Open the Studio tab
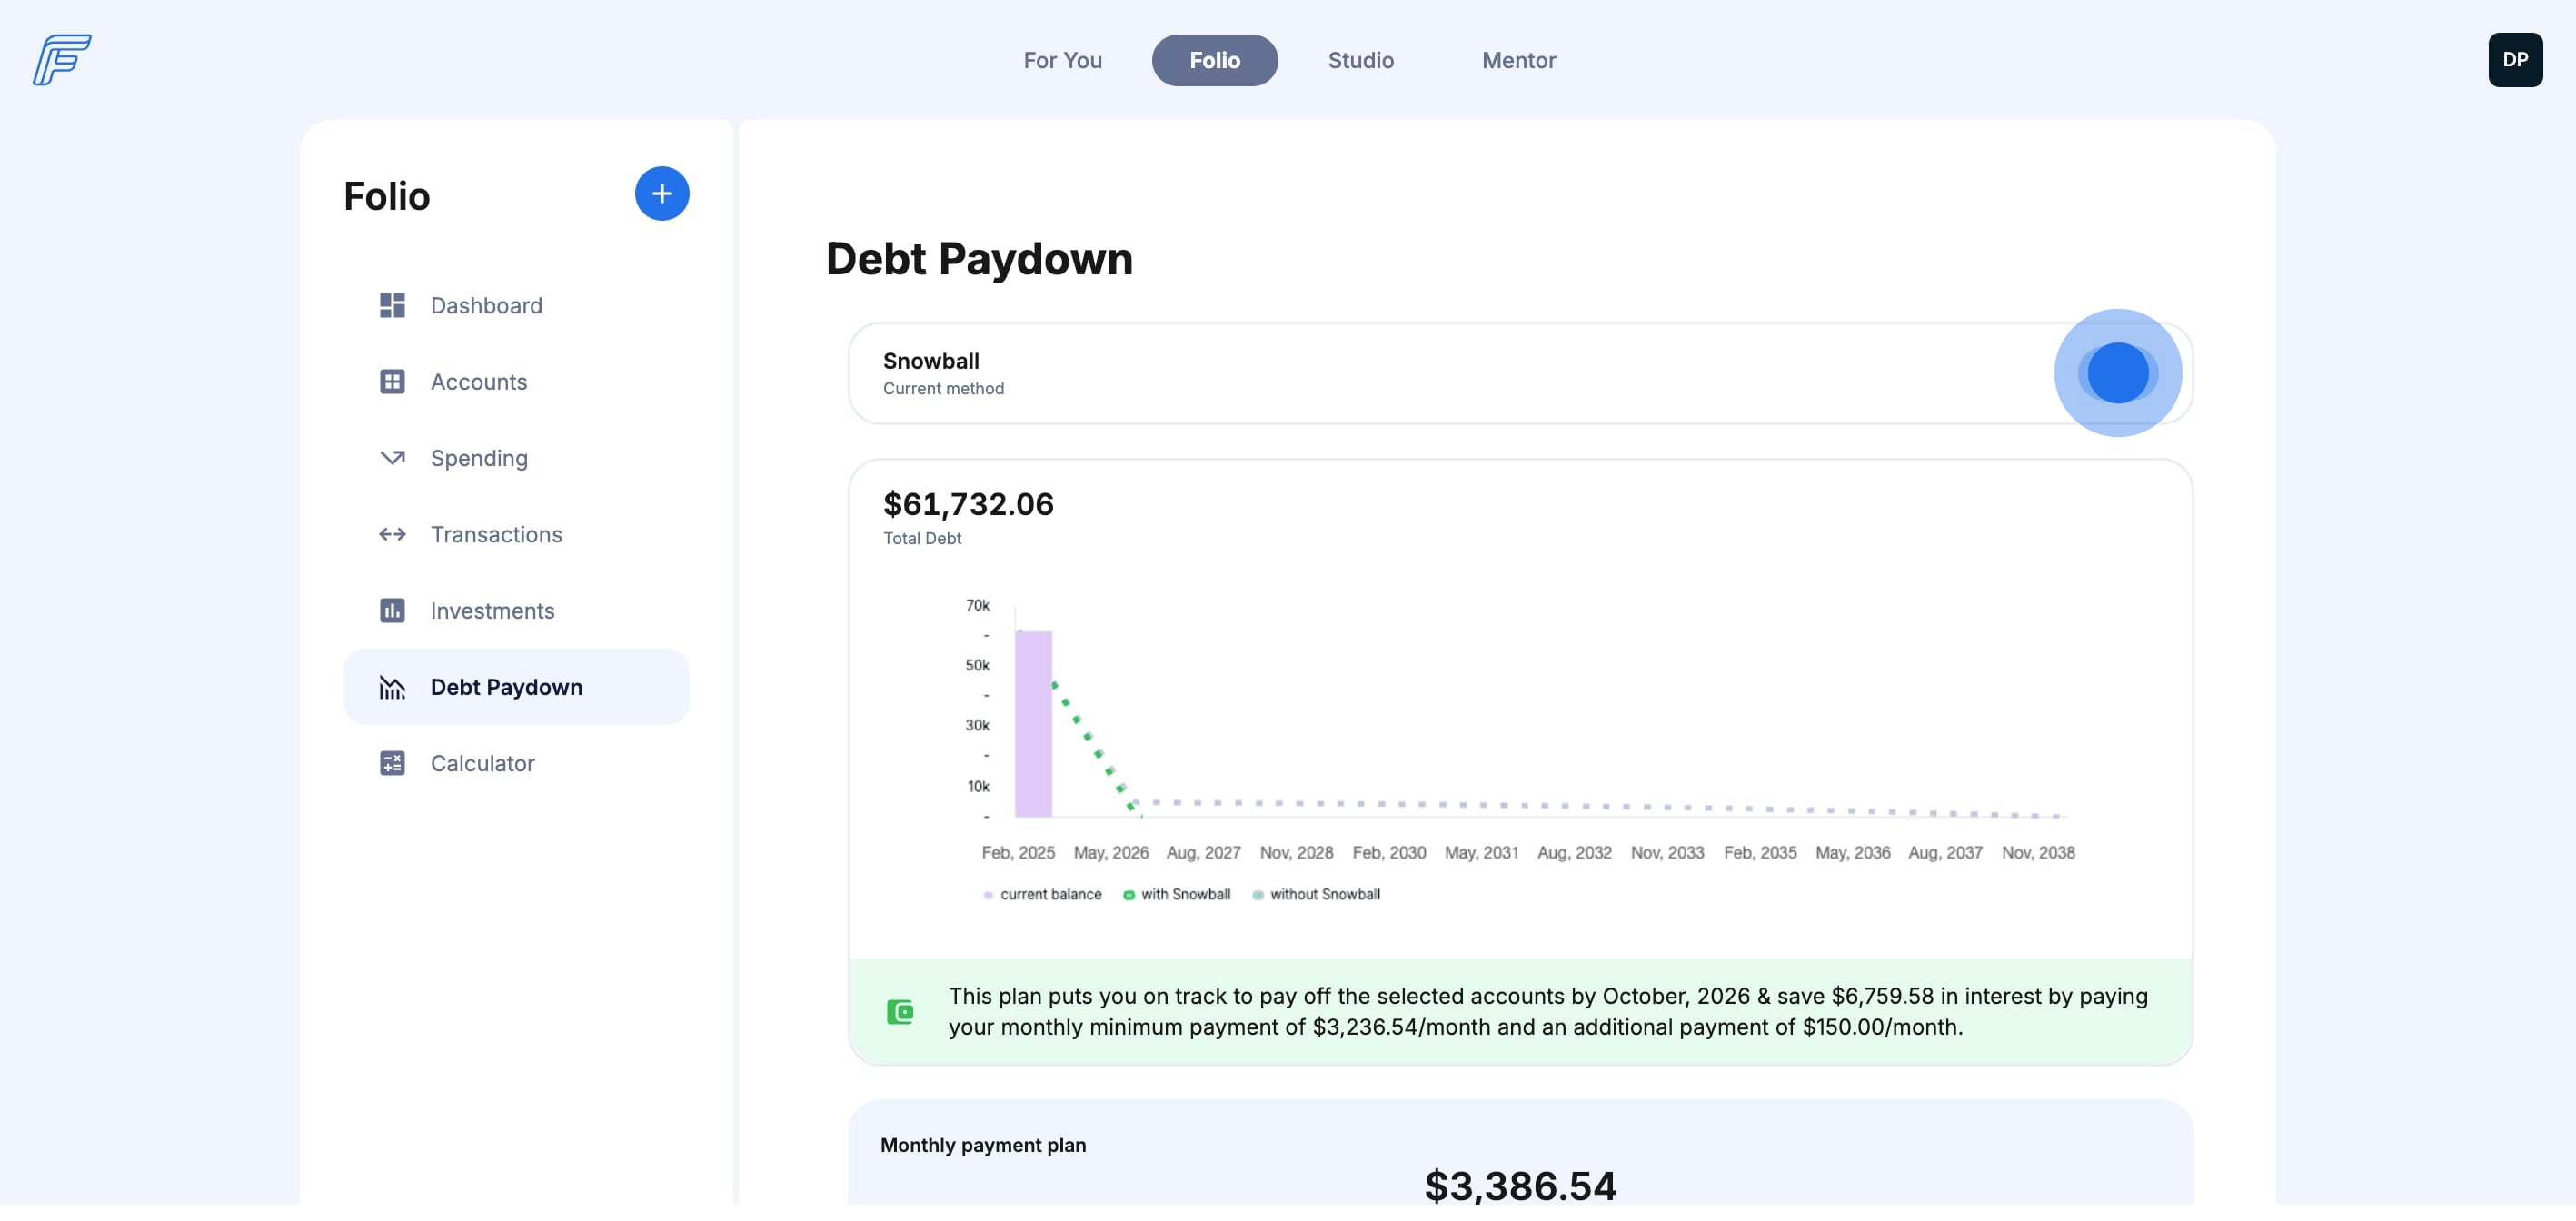 point(1360,61)
